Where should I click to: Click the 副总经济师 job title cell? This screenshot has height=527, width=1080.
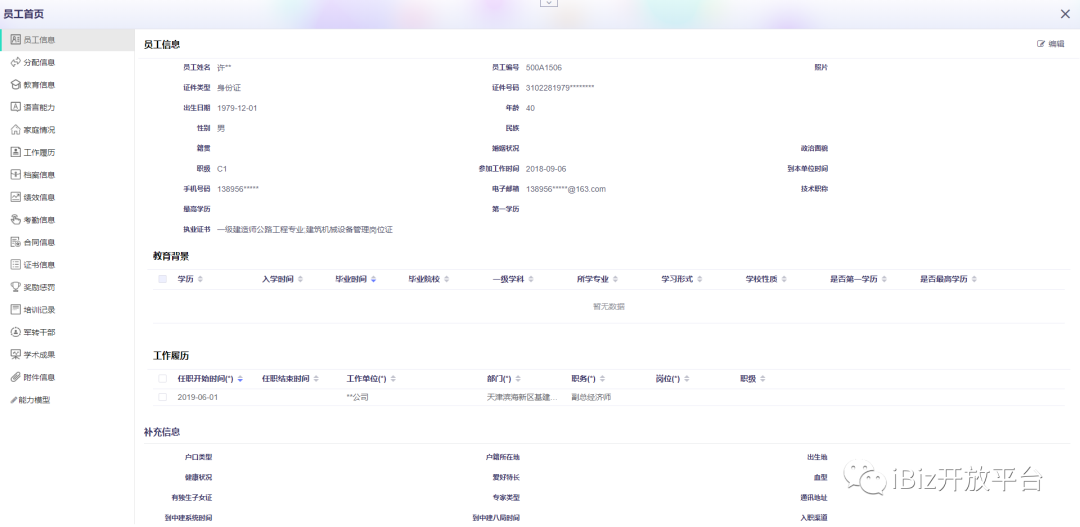tap(591, 397)
